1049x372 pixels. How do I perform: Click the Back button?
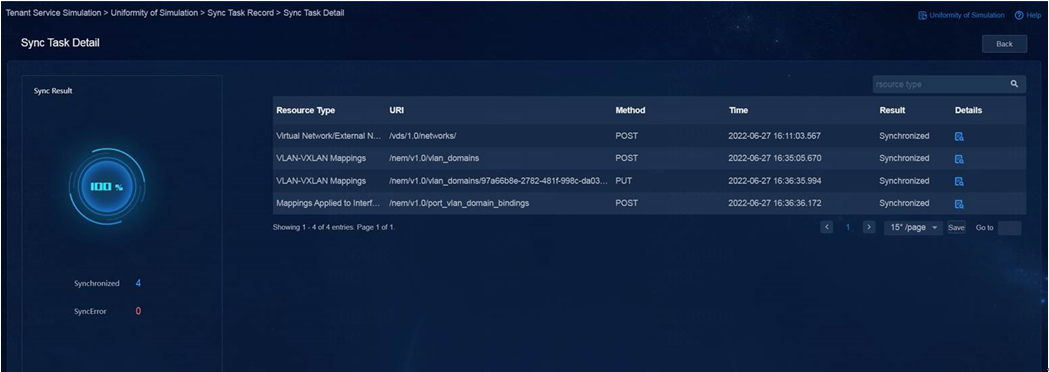(1004, 43)
